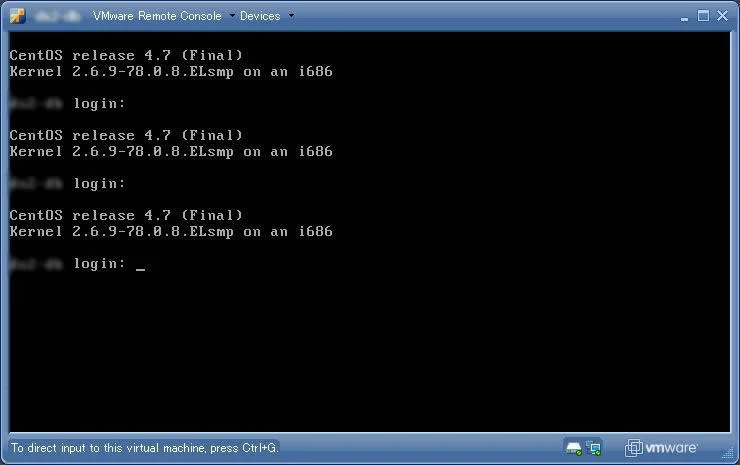Maximize the Remote Console window
The height and width of the screenshot is (465, 740).
click(x=702, y=15)
